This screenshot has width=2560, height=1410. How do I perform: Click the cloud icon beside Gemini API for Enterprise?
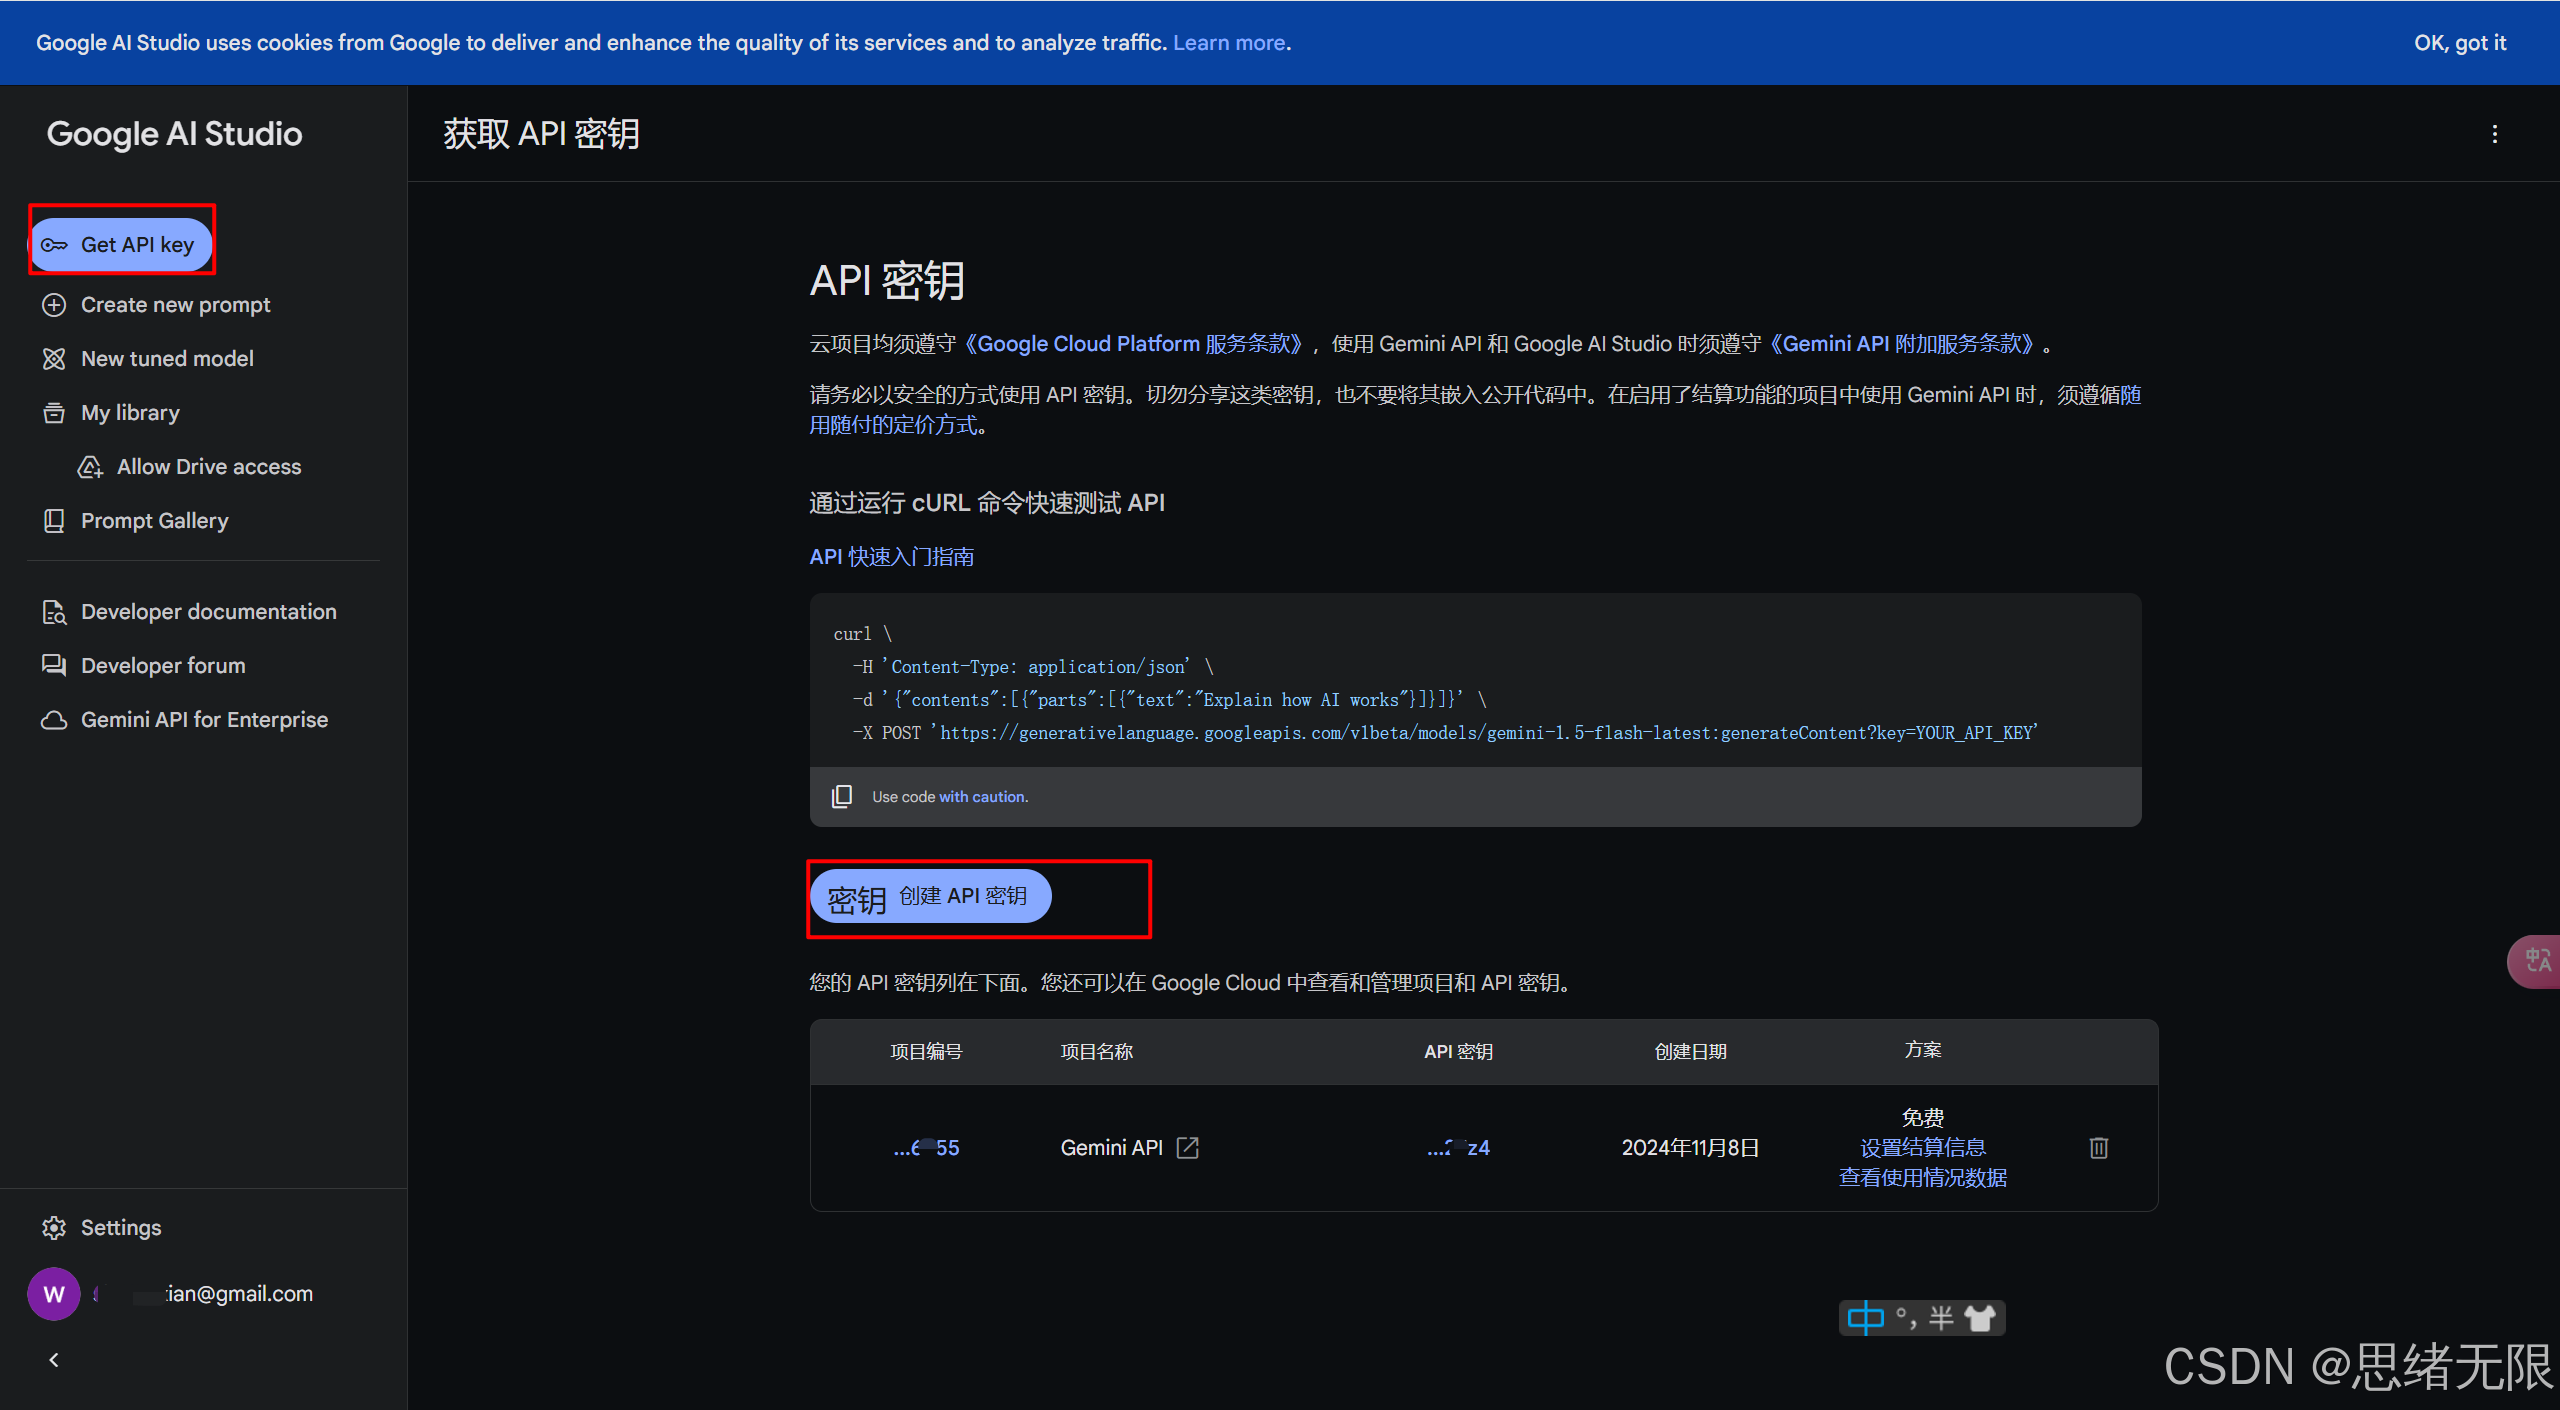tap(54, 720)
